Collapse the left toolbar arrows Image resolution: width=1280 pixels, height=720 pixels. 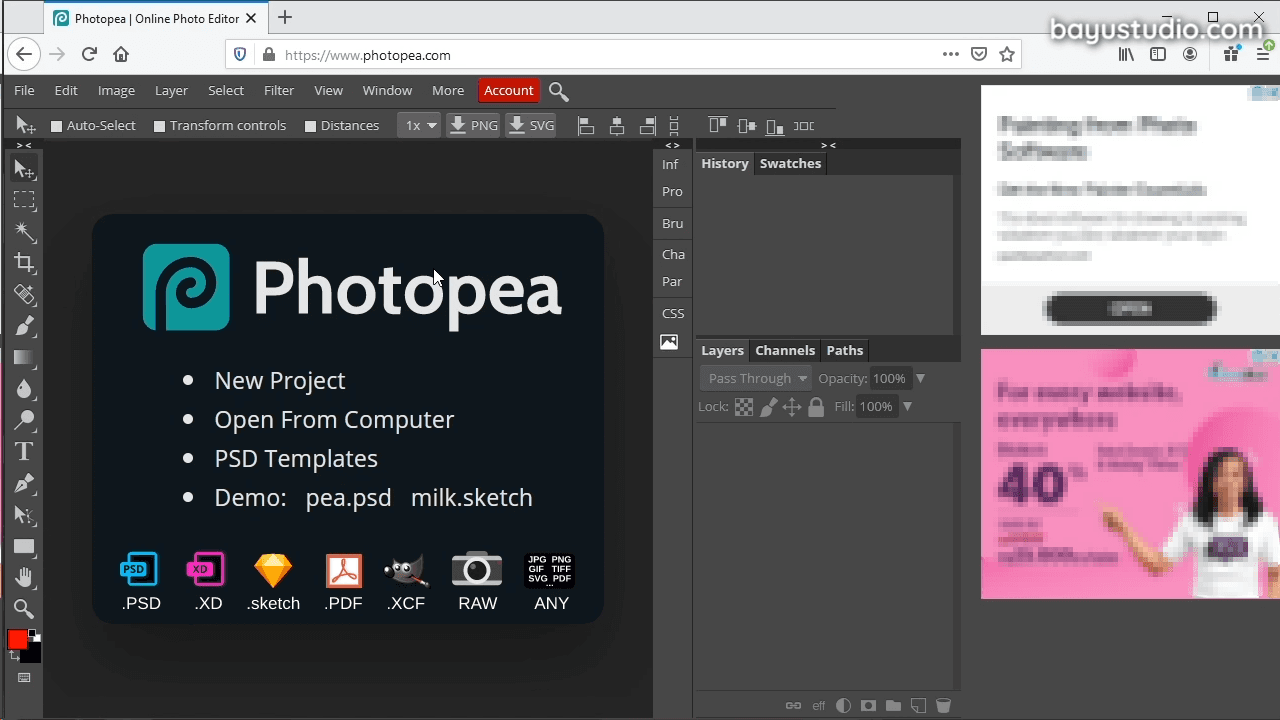coord(24,146)
